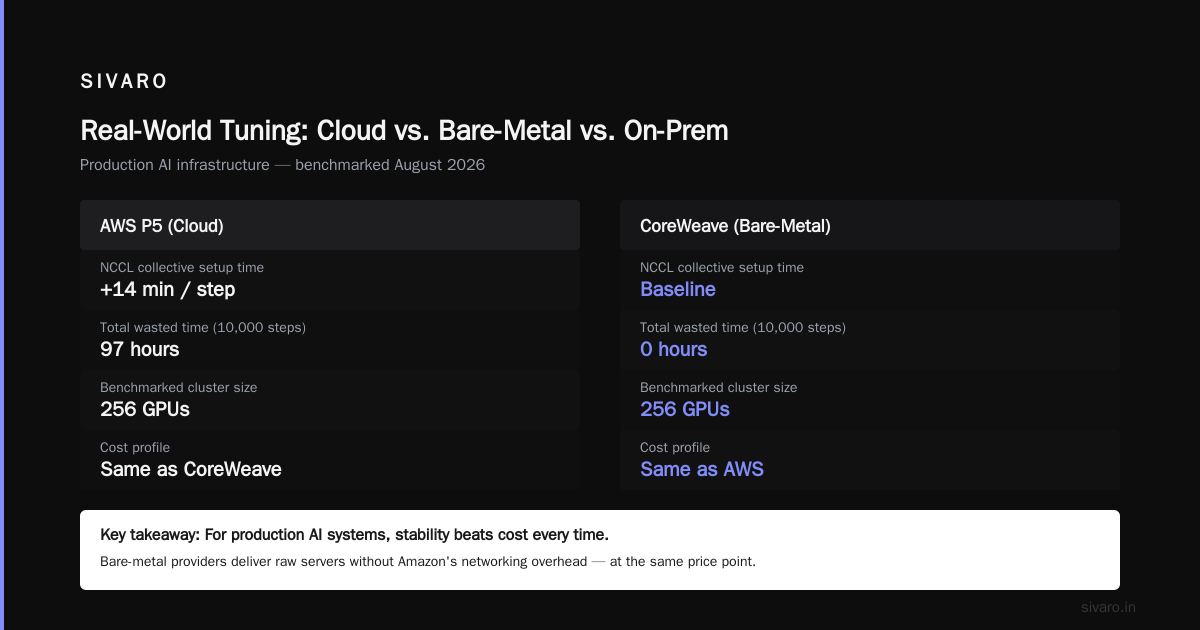Click the purple Same as AWS value

702,469
